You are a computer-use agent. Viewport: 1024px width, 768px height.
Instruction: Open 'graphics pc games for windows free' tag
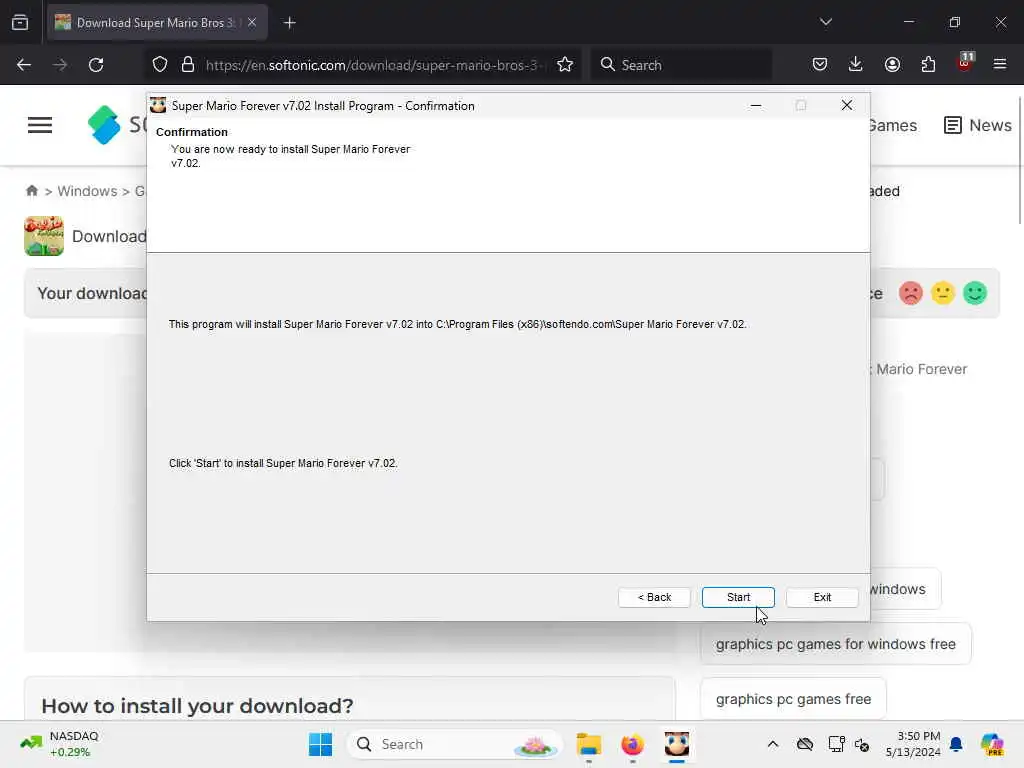[835, 644]
